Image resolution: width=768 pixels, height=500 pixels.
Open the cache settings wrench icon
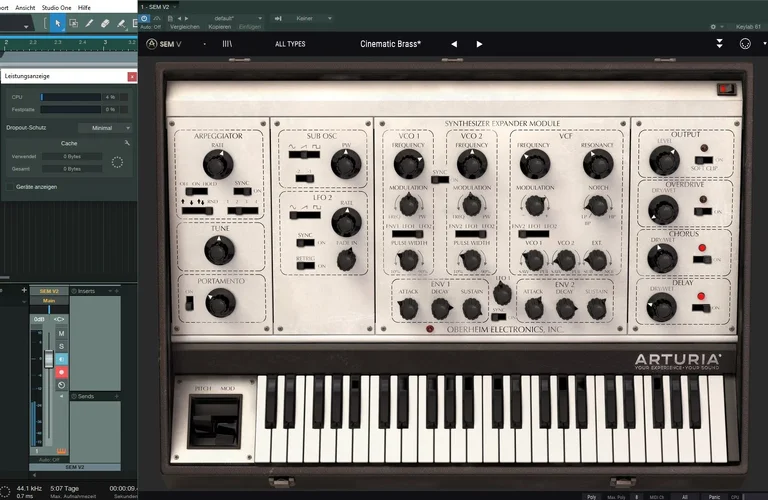[x=127, y=143]
